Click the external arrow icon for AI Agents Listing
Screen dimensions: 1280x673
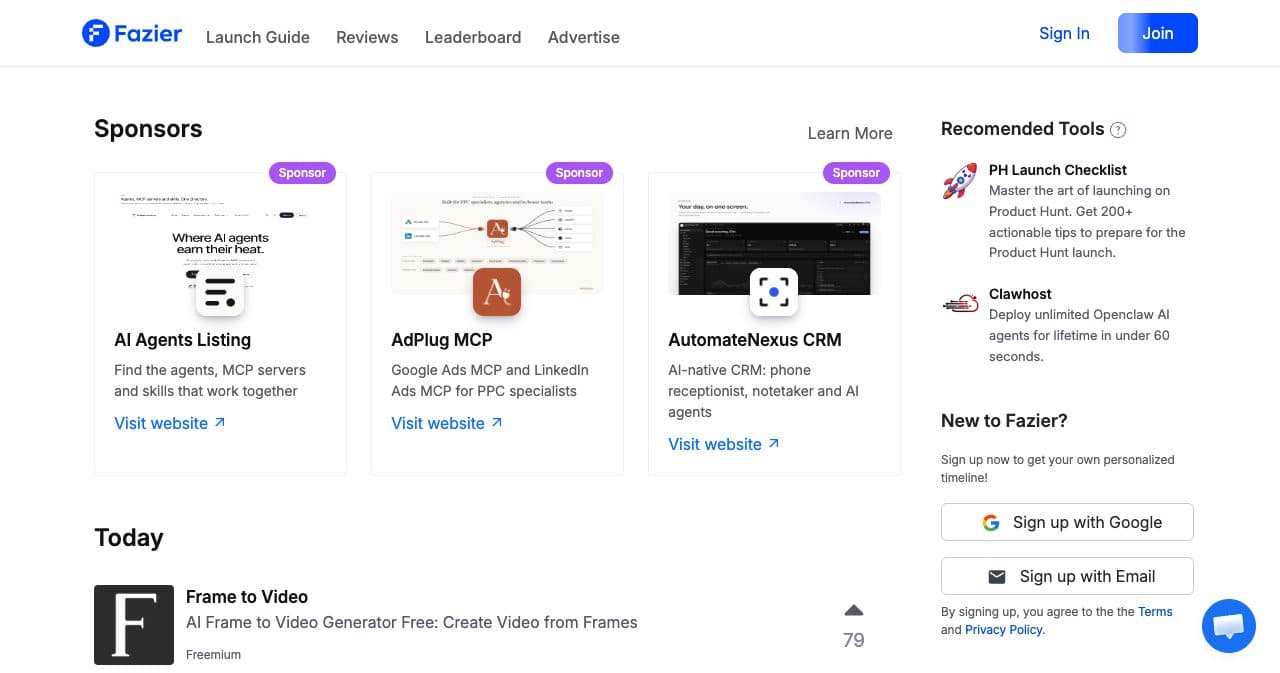pos(220,423)
